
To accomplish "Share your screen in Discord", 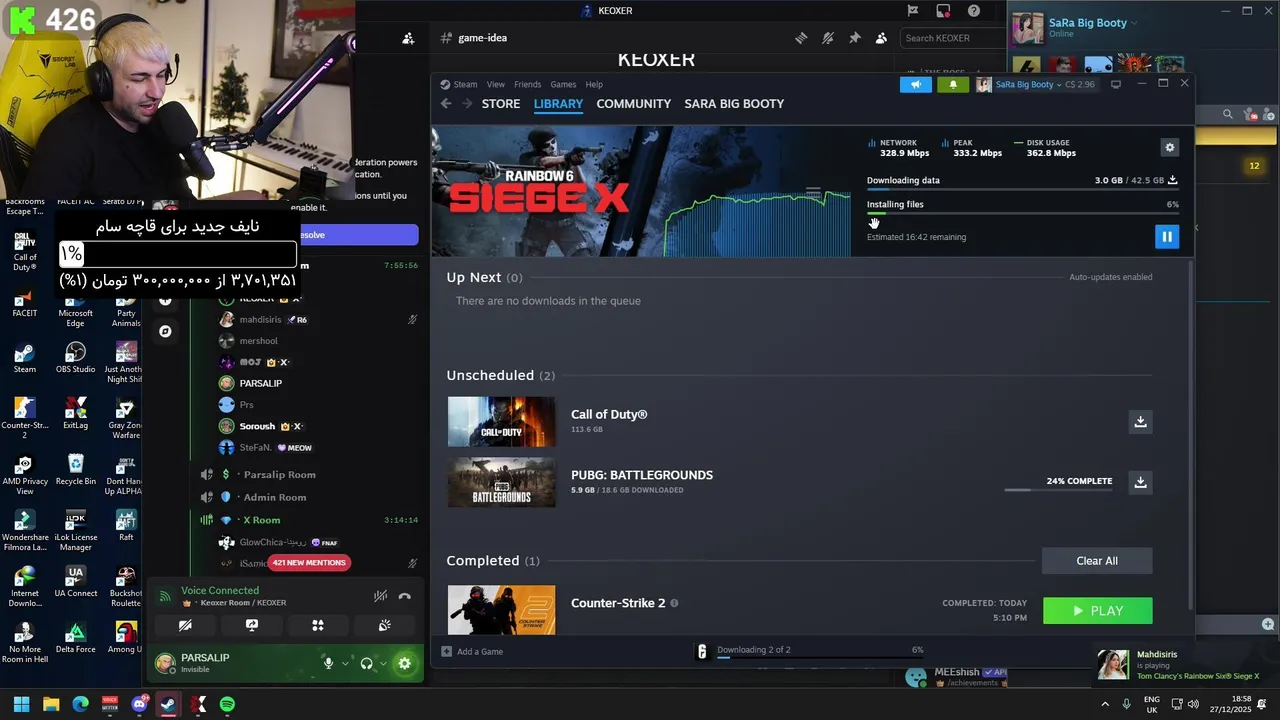I will pyautogui.click(x=252, y=625).
